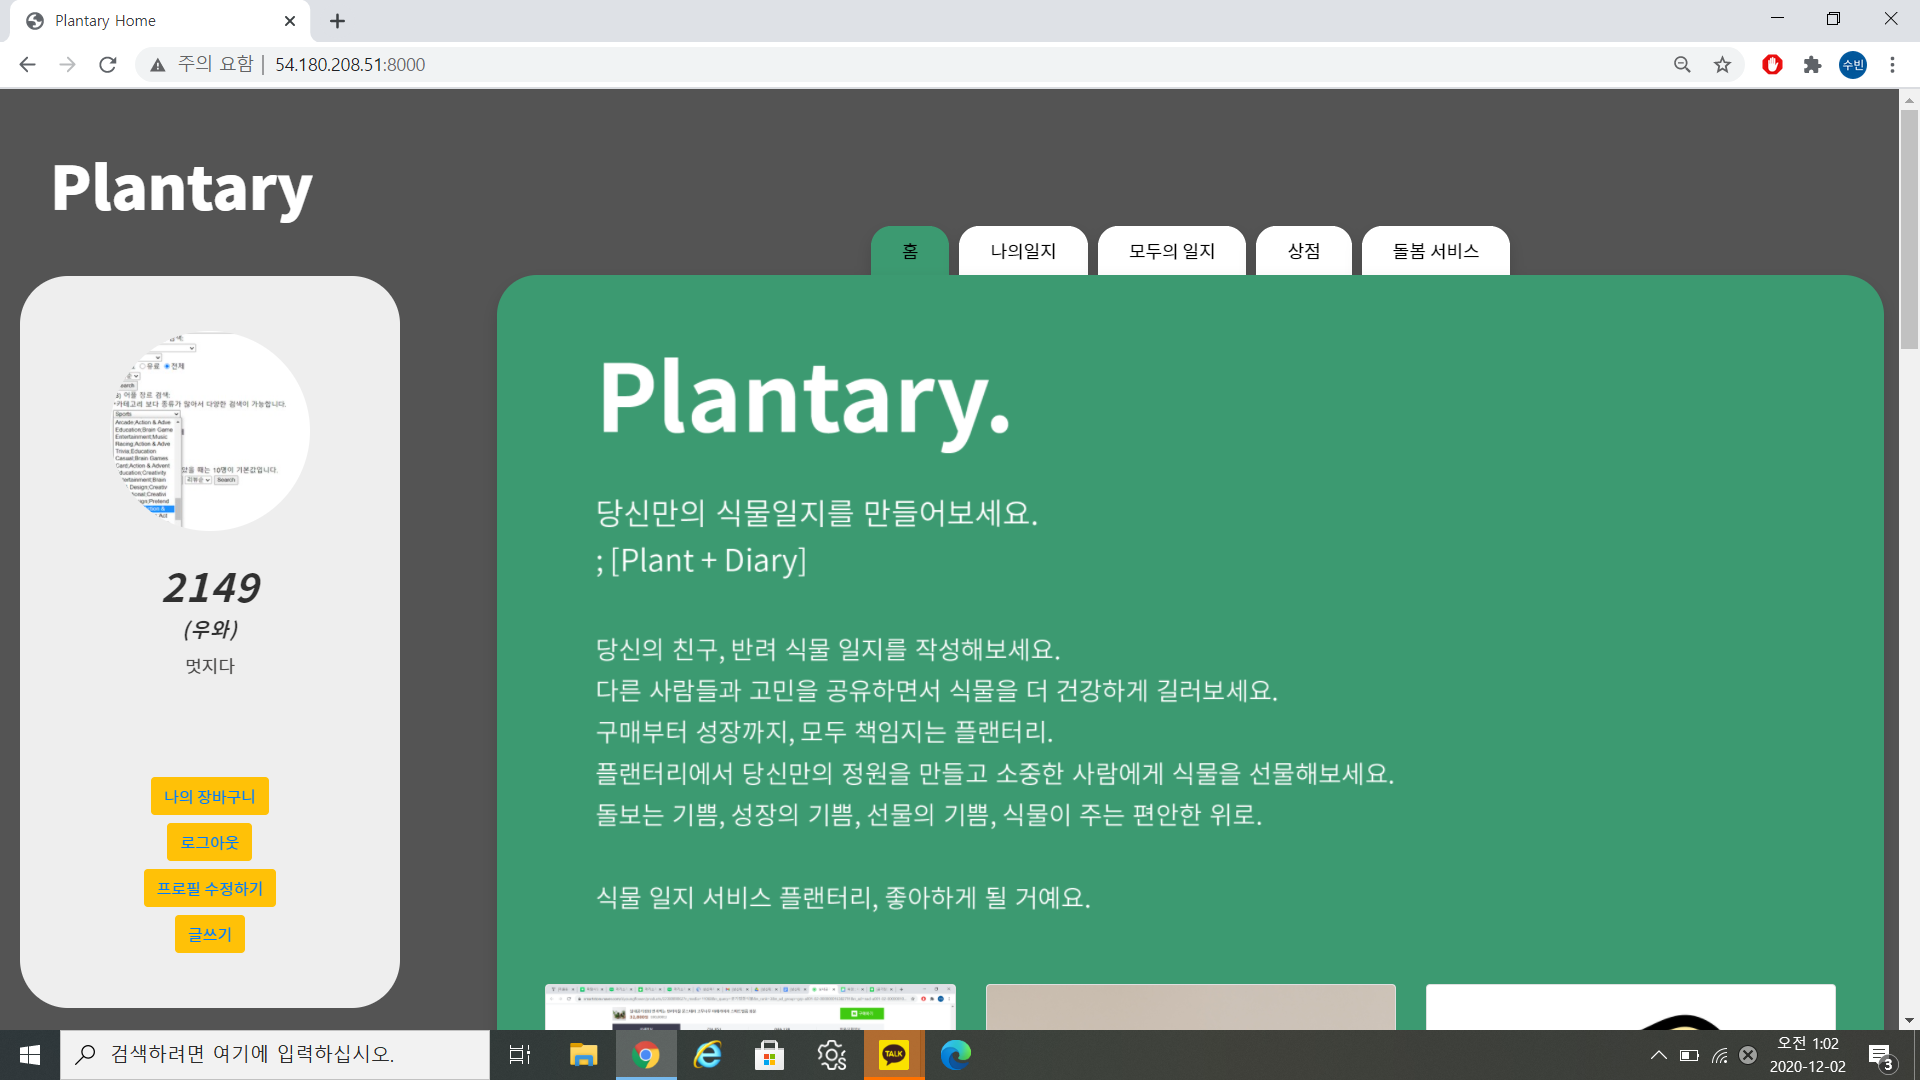1920x1080 pixels.
Task: Open the 돌봄 서비스 tab
Action: point(1435,251)
